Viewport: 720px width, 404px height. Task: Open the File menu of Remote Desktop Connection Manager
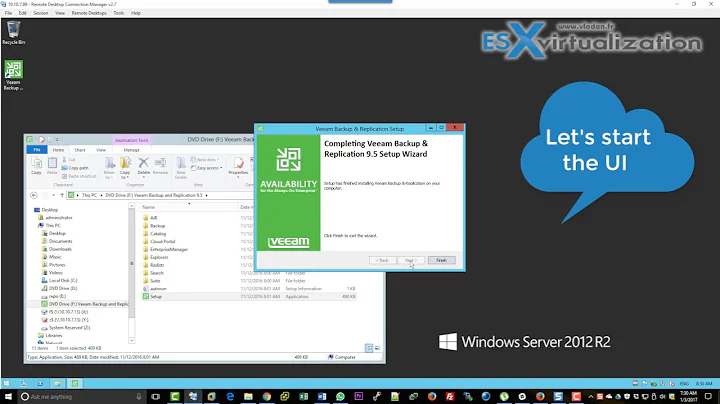coord(8,13)
